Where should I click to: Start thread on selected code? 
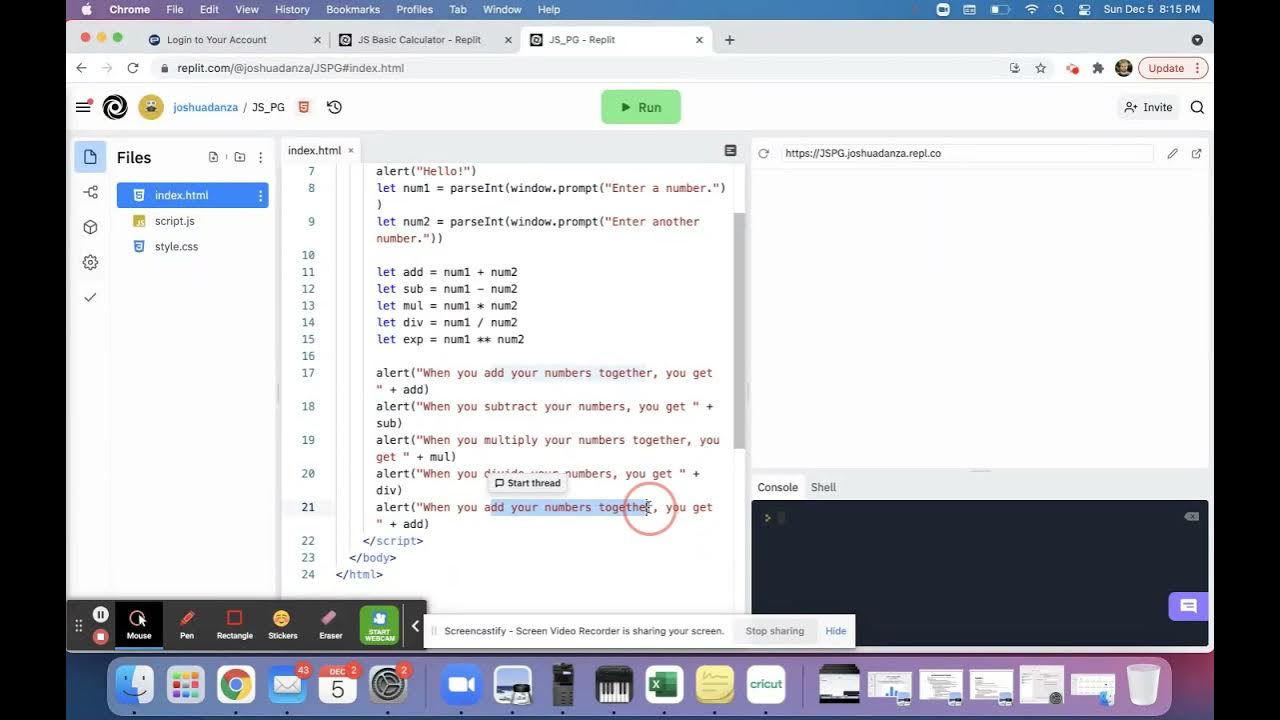527,483
